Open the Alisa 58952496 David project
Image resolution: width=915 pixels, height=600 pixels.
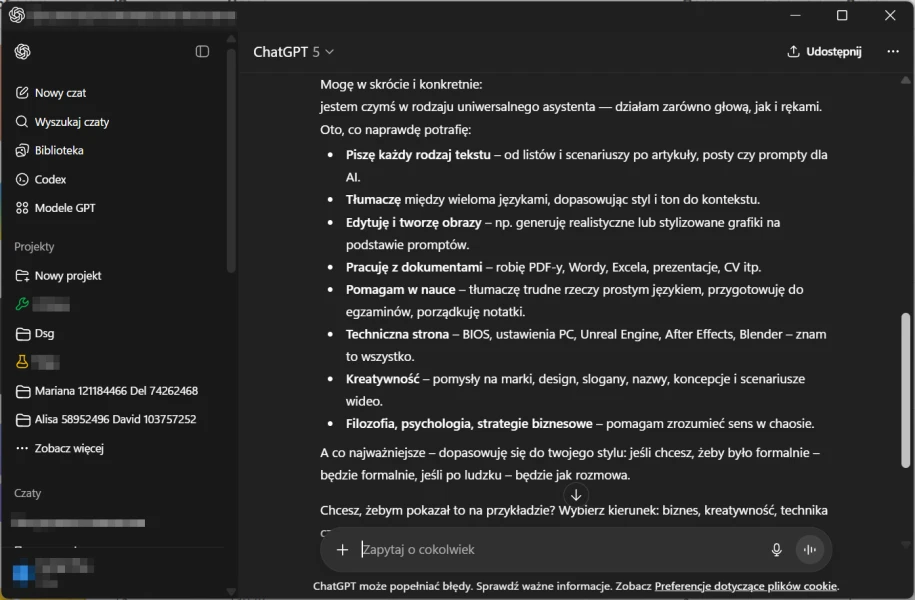click(115, 420)
